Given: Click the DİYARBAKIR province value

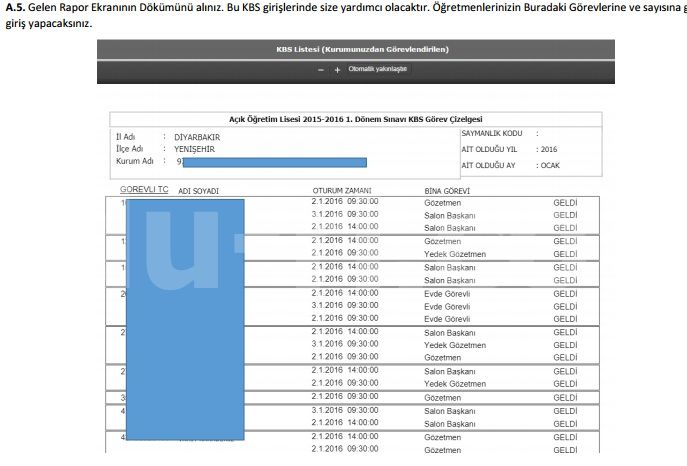Looking at the screenshot, I should (x=197, y=138).
